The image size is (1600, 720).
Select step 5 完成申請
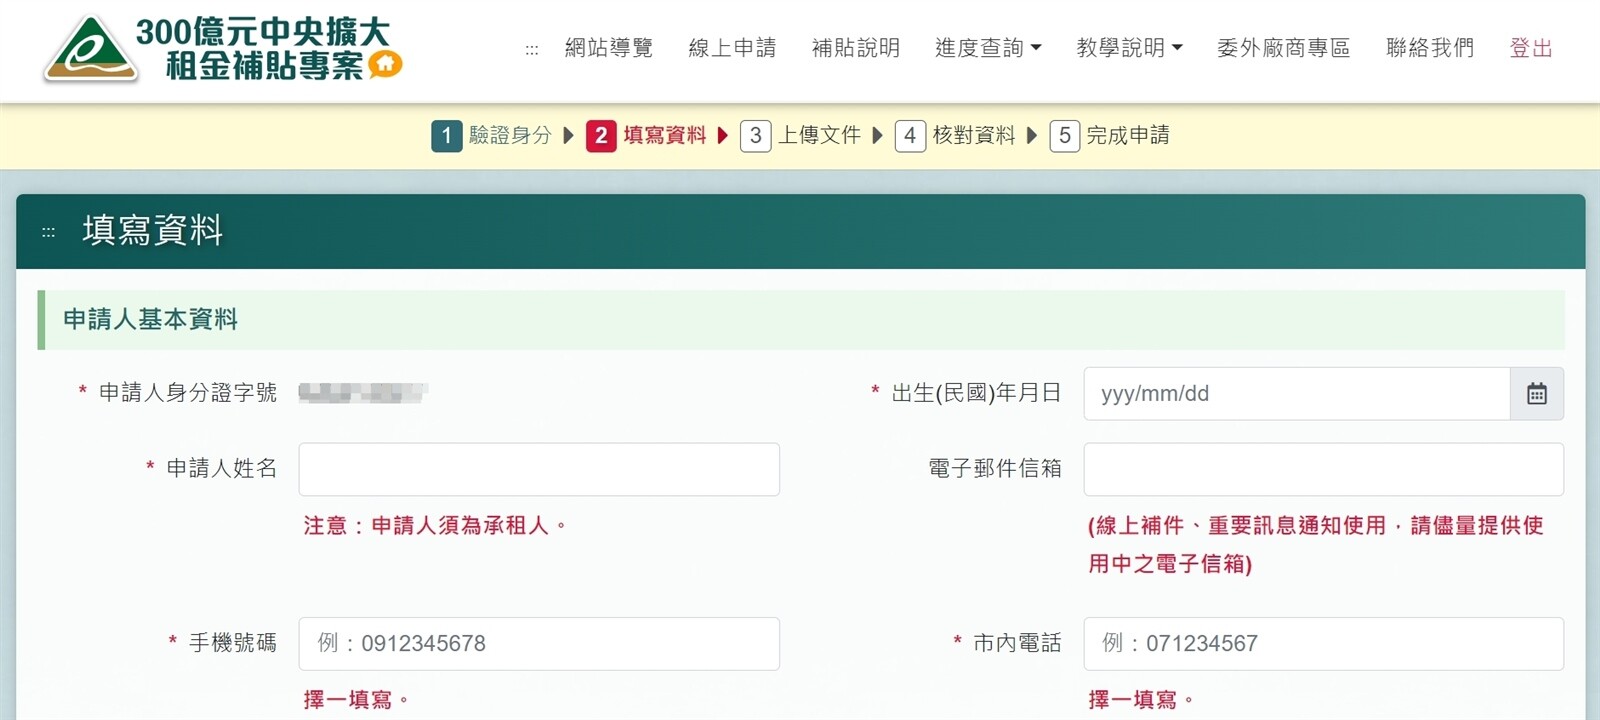(1110, 135)
